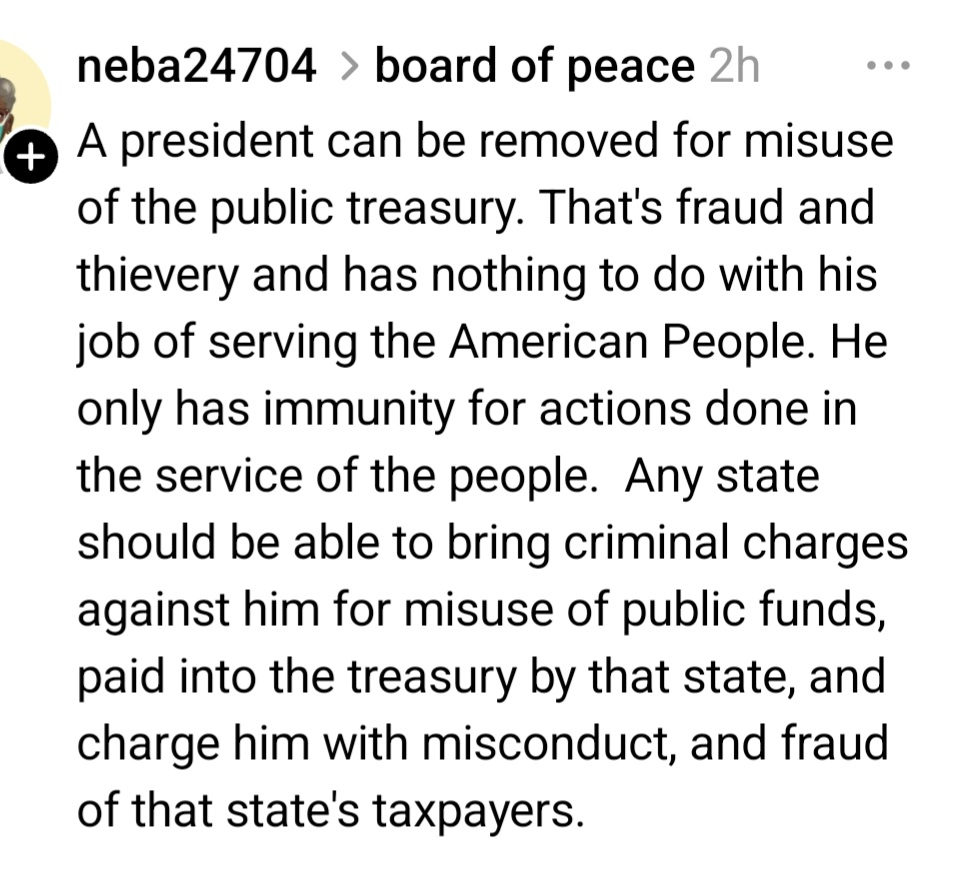The height and width of the screenshot is (873, 965).
Task: Select the line beginning "A president can be removed"
Action: [x=484, y=141]
